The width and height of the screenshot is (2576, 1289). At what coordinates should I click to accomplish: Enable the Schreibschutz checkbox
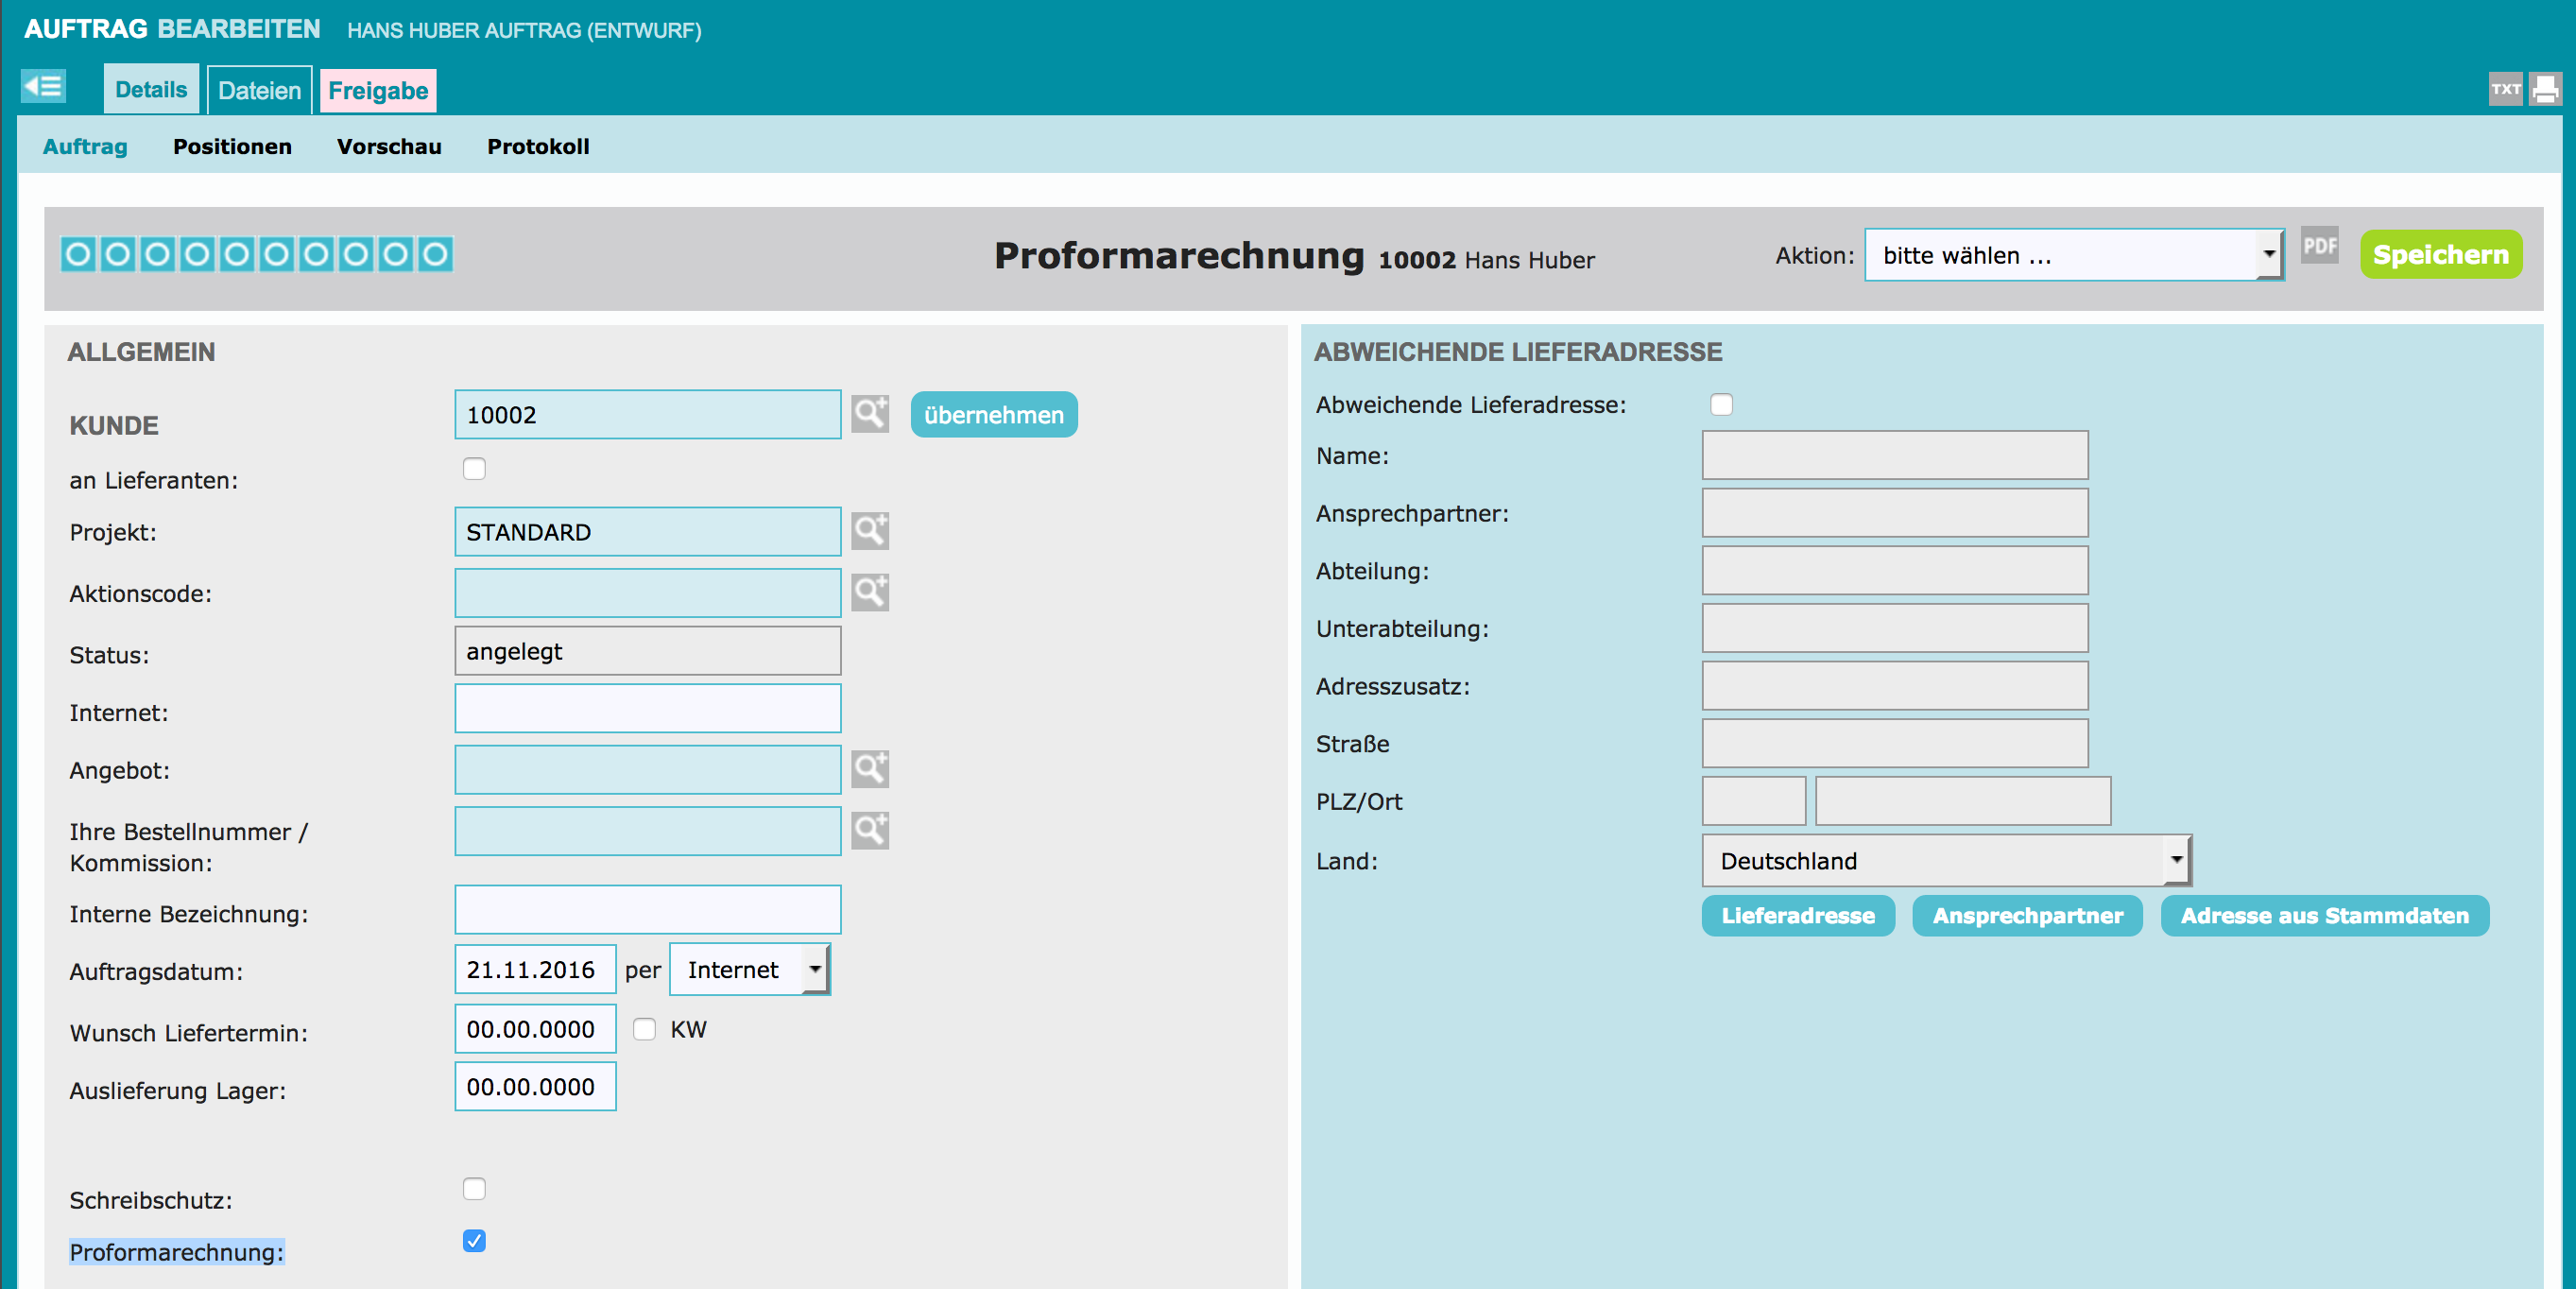coord(474,1189)
